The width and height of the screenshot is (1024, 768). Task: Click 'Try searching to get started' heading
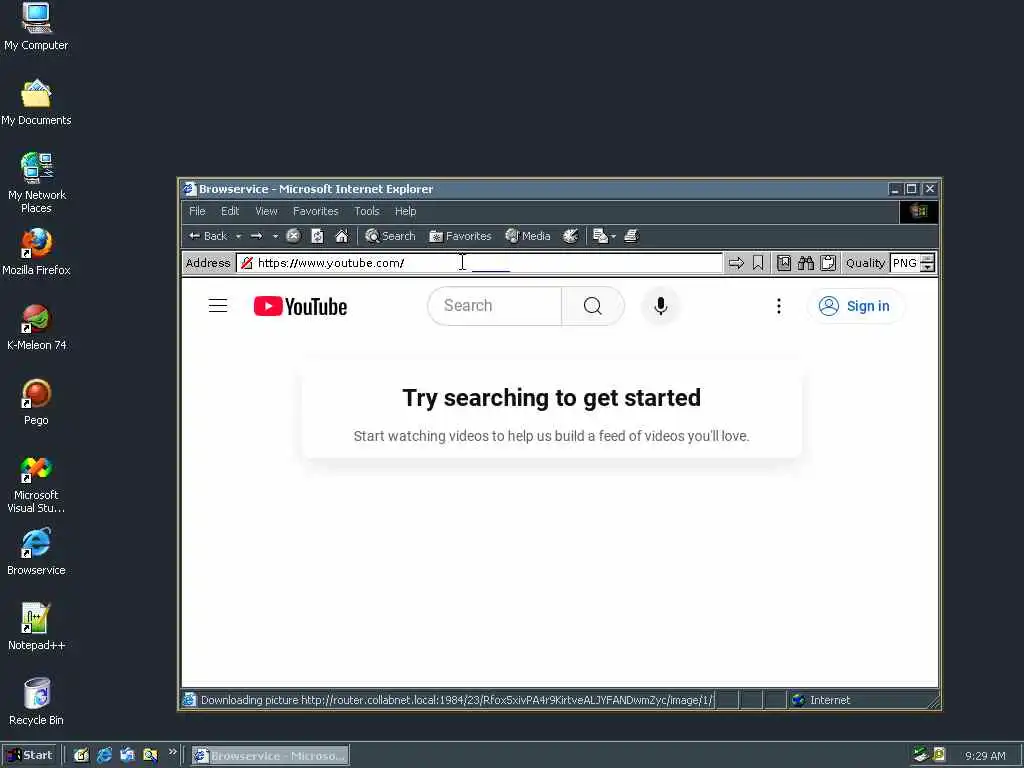tap(551, 398)
